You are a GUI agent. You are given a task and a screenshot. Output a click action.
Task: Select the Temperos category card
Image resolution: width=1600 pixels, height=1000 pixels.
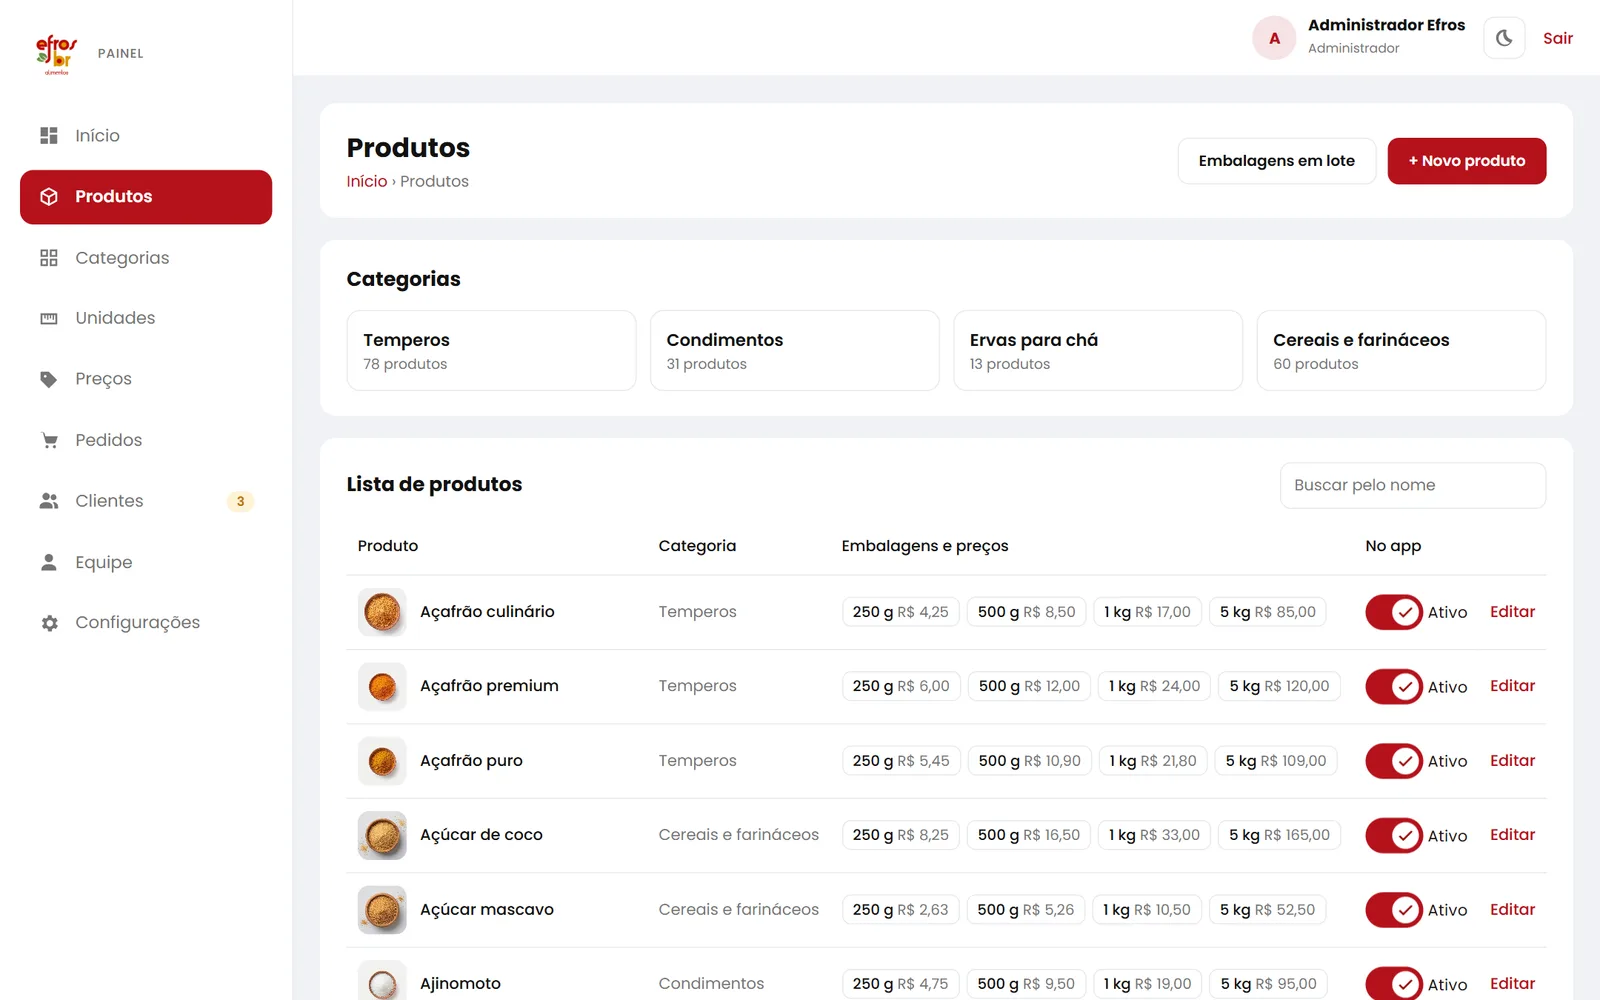(491, 350)
